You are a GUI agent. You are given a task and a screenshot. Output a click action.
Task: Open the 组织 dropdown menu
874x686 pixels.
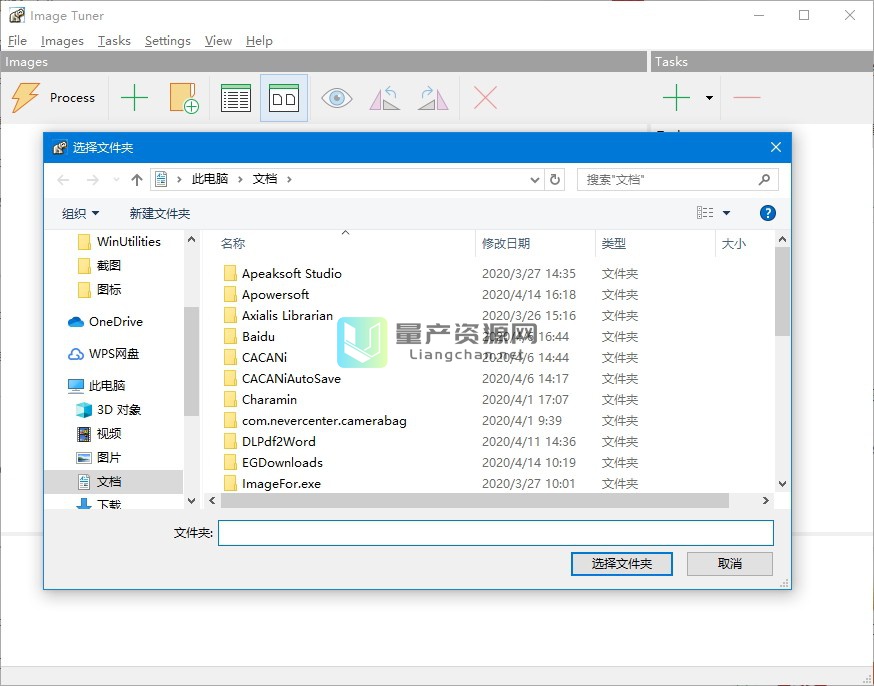coord(80,213)
